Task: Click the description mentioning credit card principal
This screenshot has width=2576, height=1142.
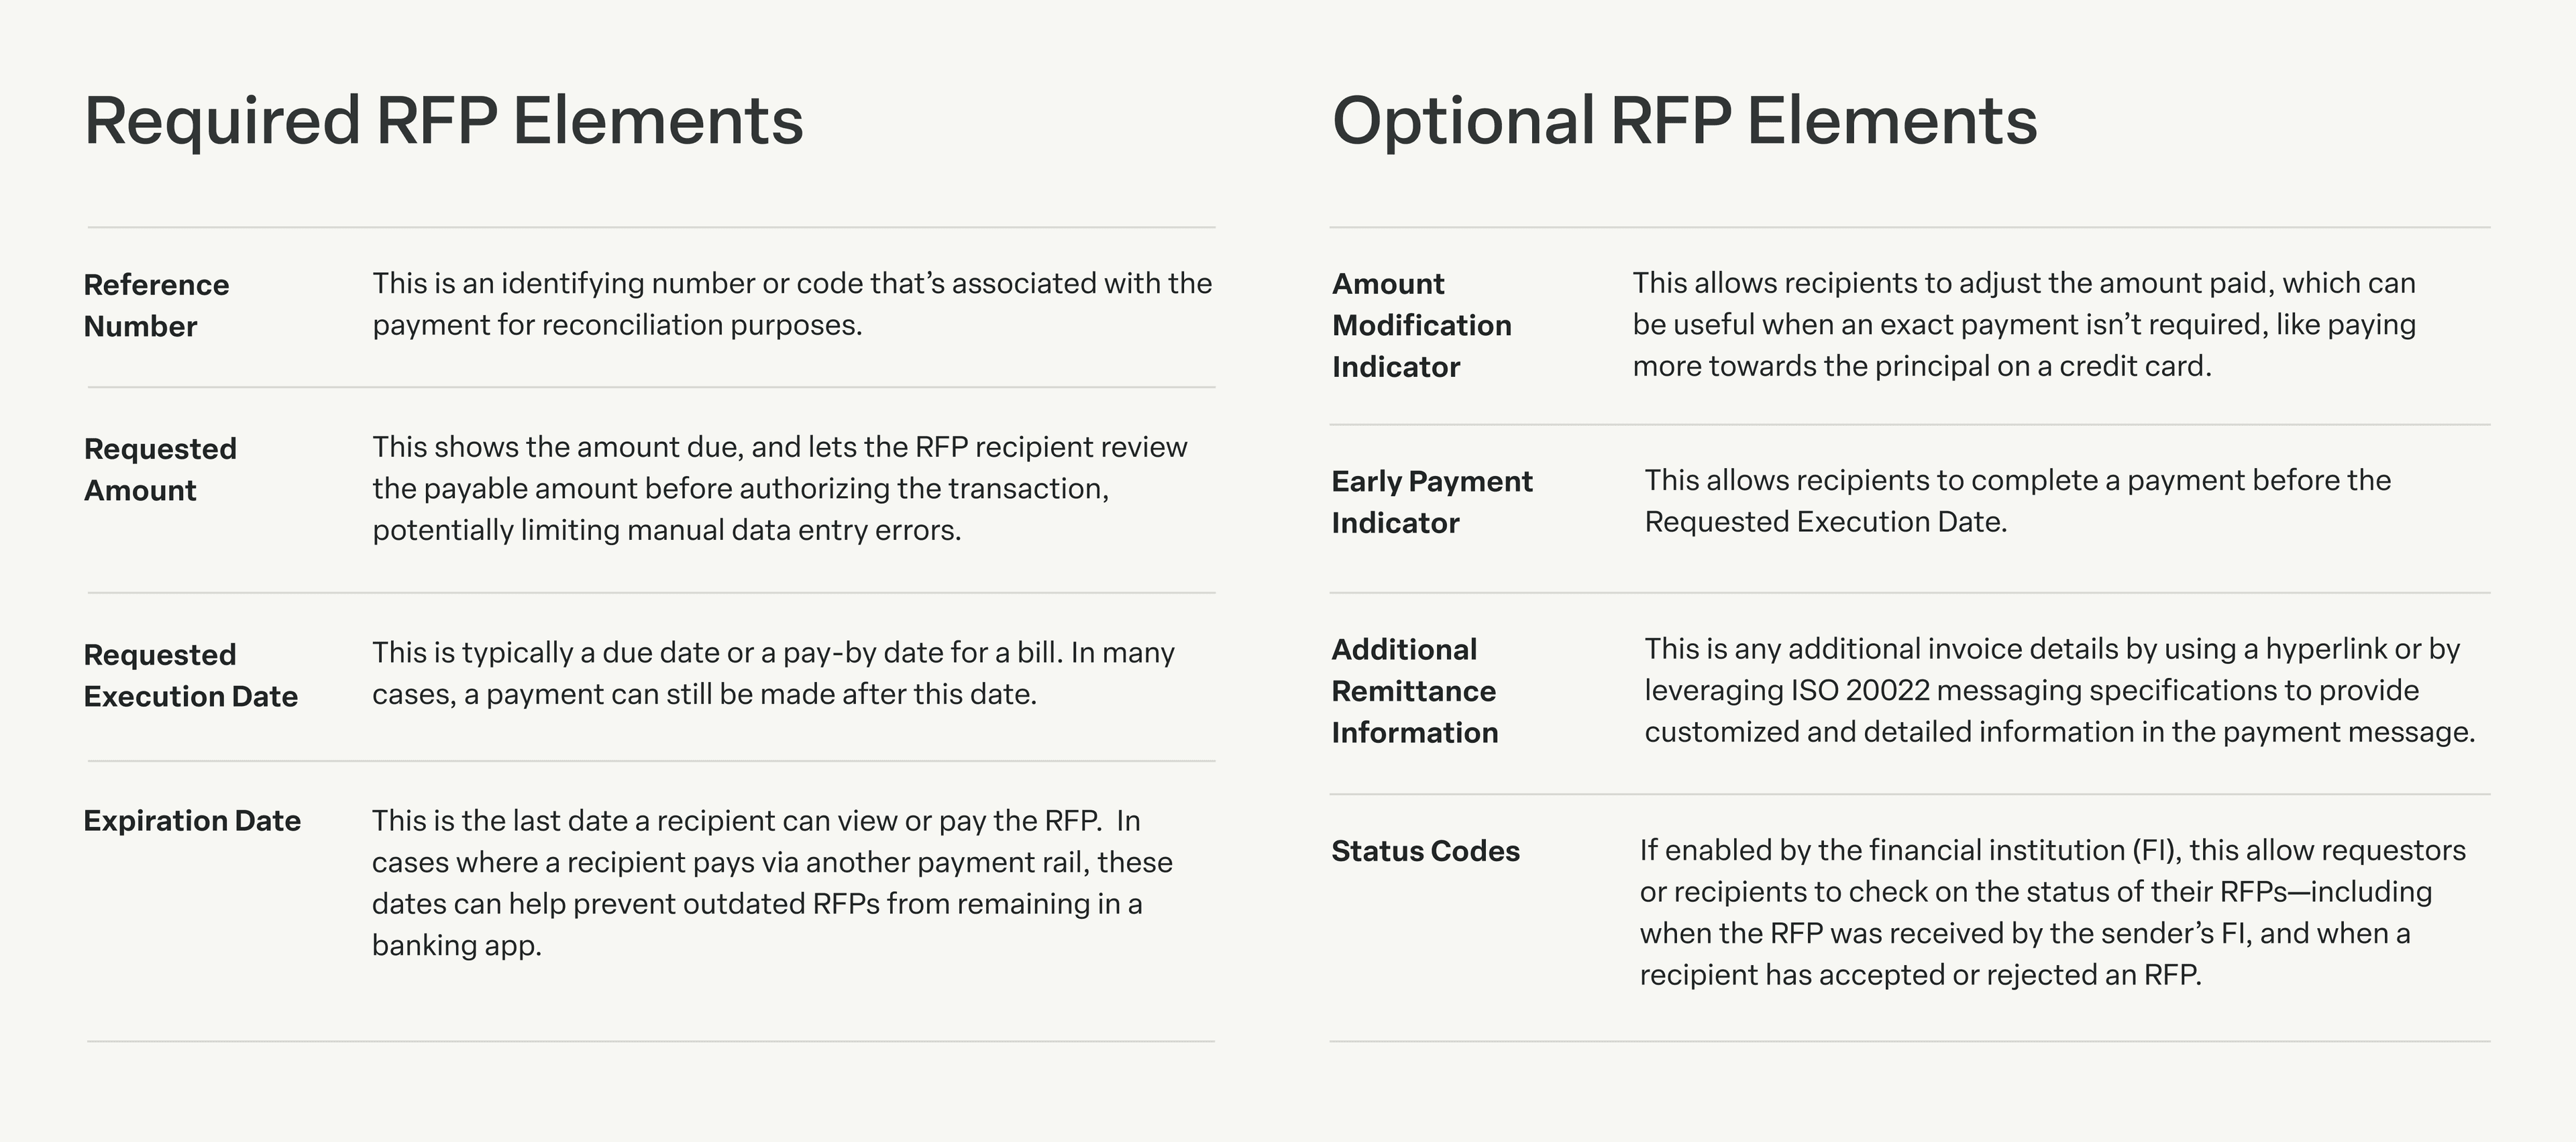Action: click(x=2023, y=324)
